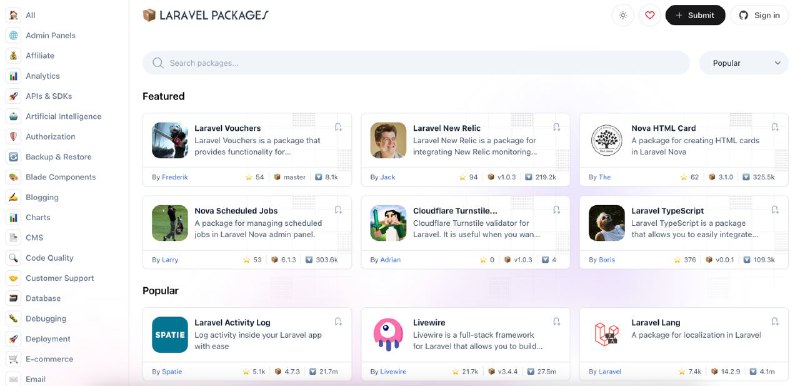Open the Code Quality magnifier icon

coord(14,258)
